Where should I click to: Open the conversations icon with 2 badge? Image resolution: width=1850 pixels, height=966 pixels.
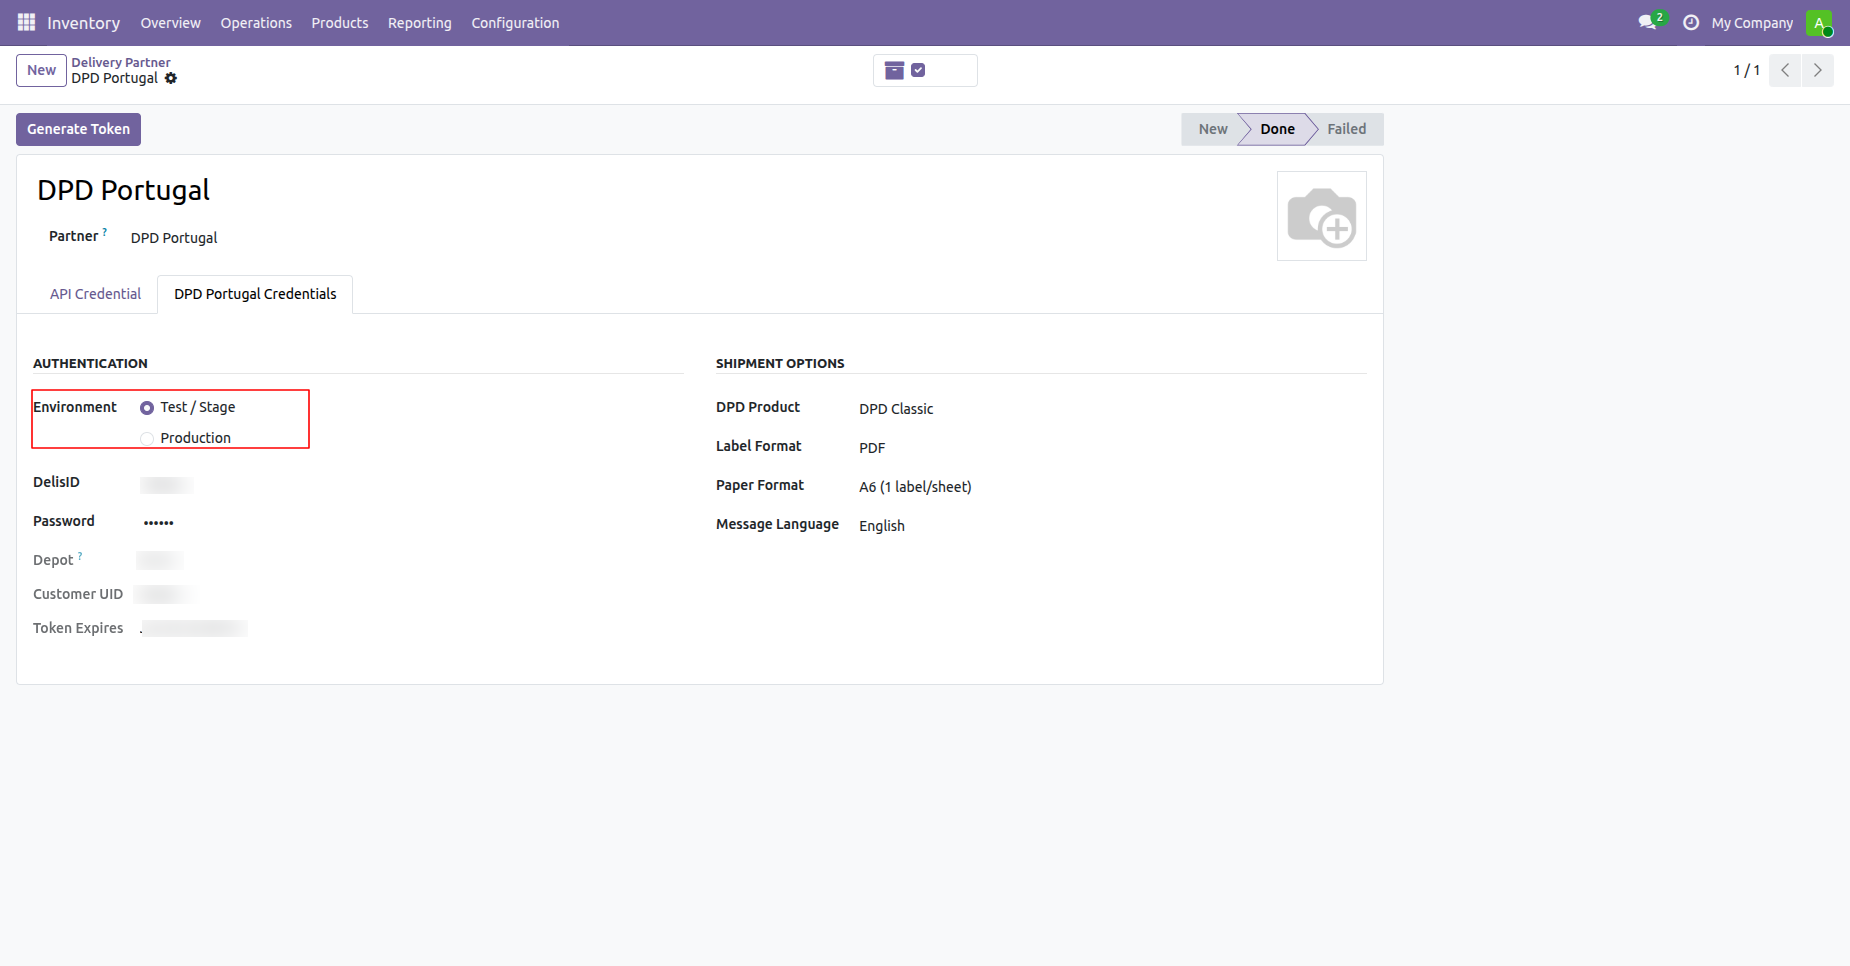coord(1651,22)
